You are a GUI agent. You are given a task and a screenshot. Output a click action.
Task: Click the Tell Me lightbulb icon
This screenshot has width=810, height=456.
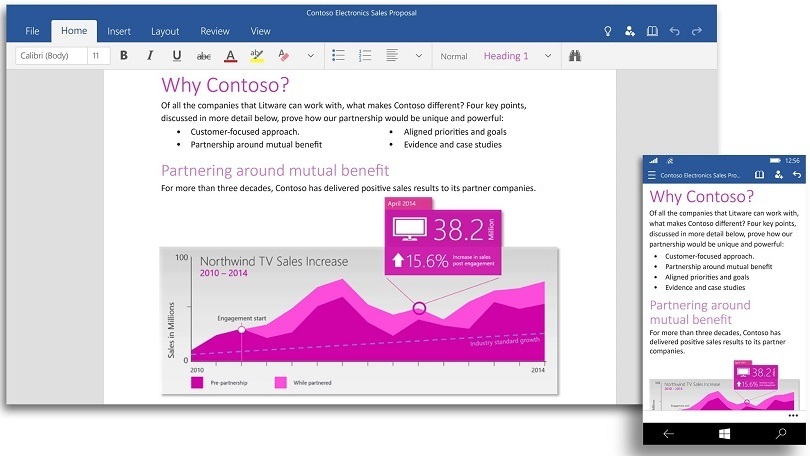pos(607,31)
